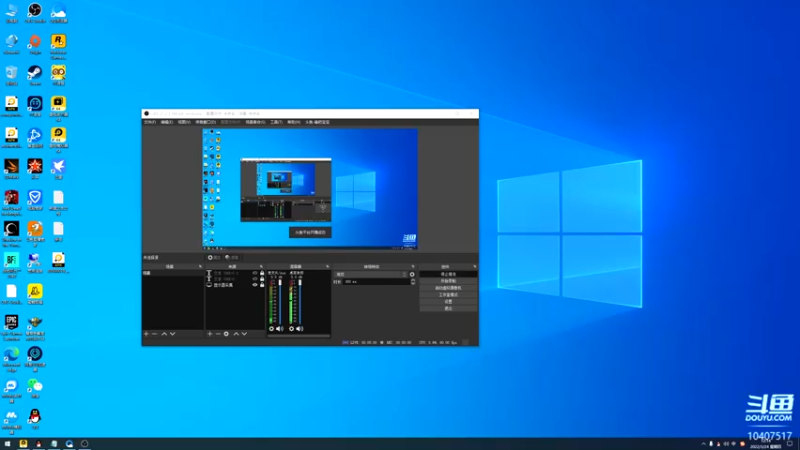Open the Recycle Bin desktop icon
The width and height of the screenshot is (800, 450).
[11, 76]
